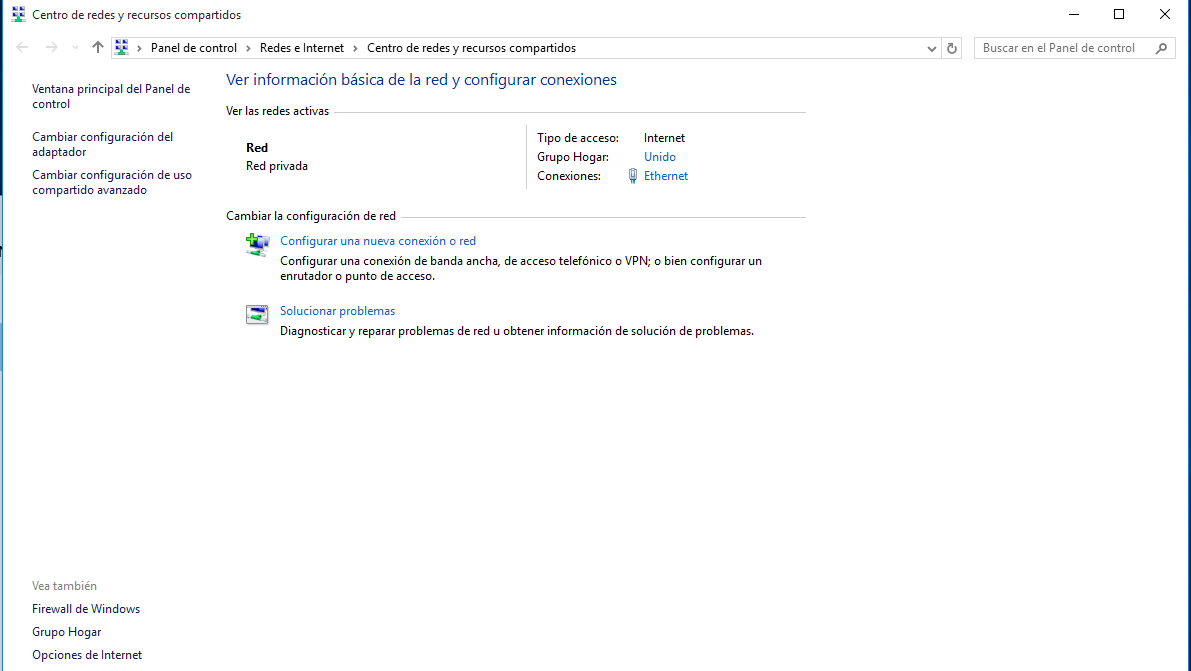Focus the Buscar en el Panel de control field
Screen dimensions: 1191x671
click(x=1060, y=48)
